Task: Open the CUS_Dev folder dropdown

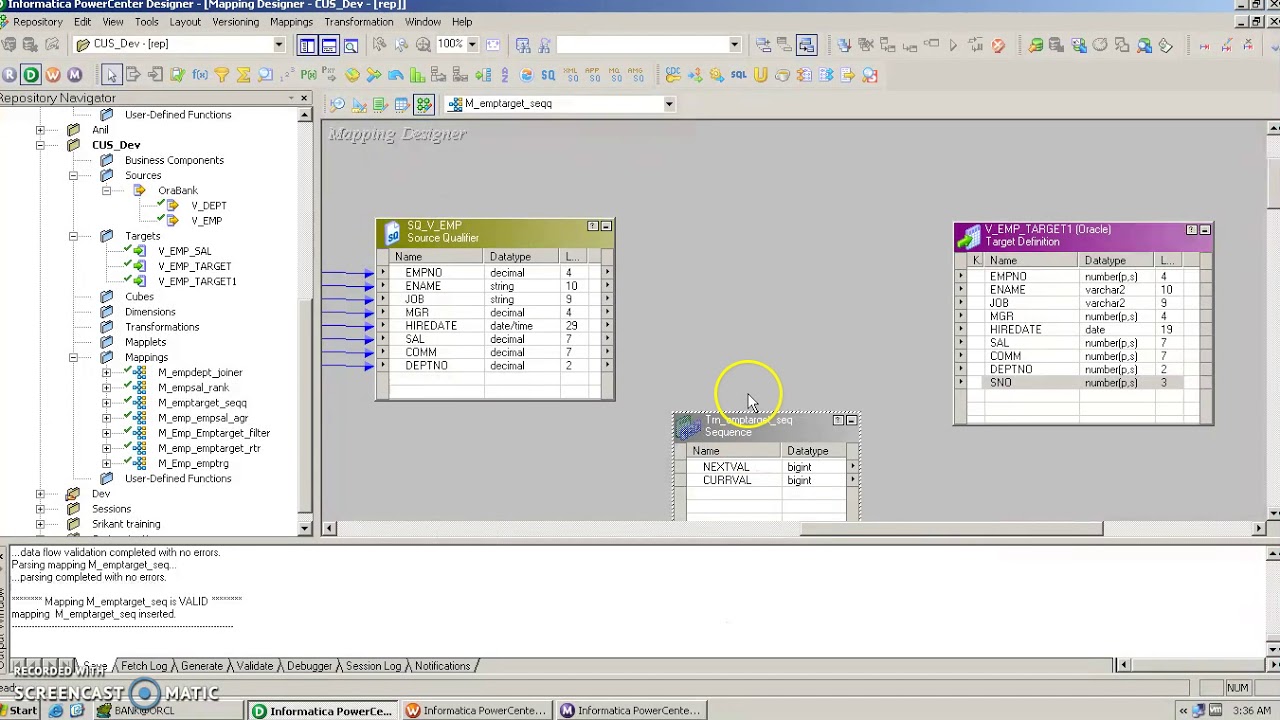Action: pos(279,44)
